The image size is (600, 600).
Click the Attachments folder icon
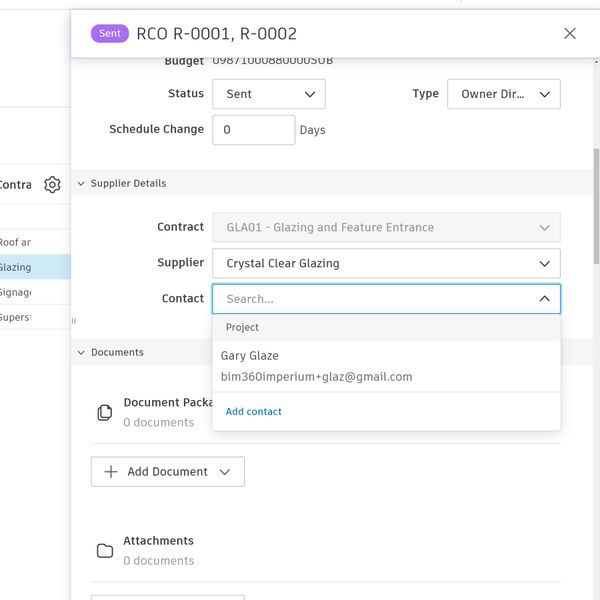pyautogui.click(x=104, y=550)
